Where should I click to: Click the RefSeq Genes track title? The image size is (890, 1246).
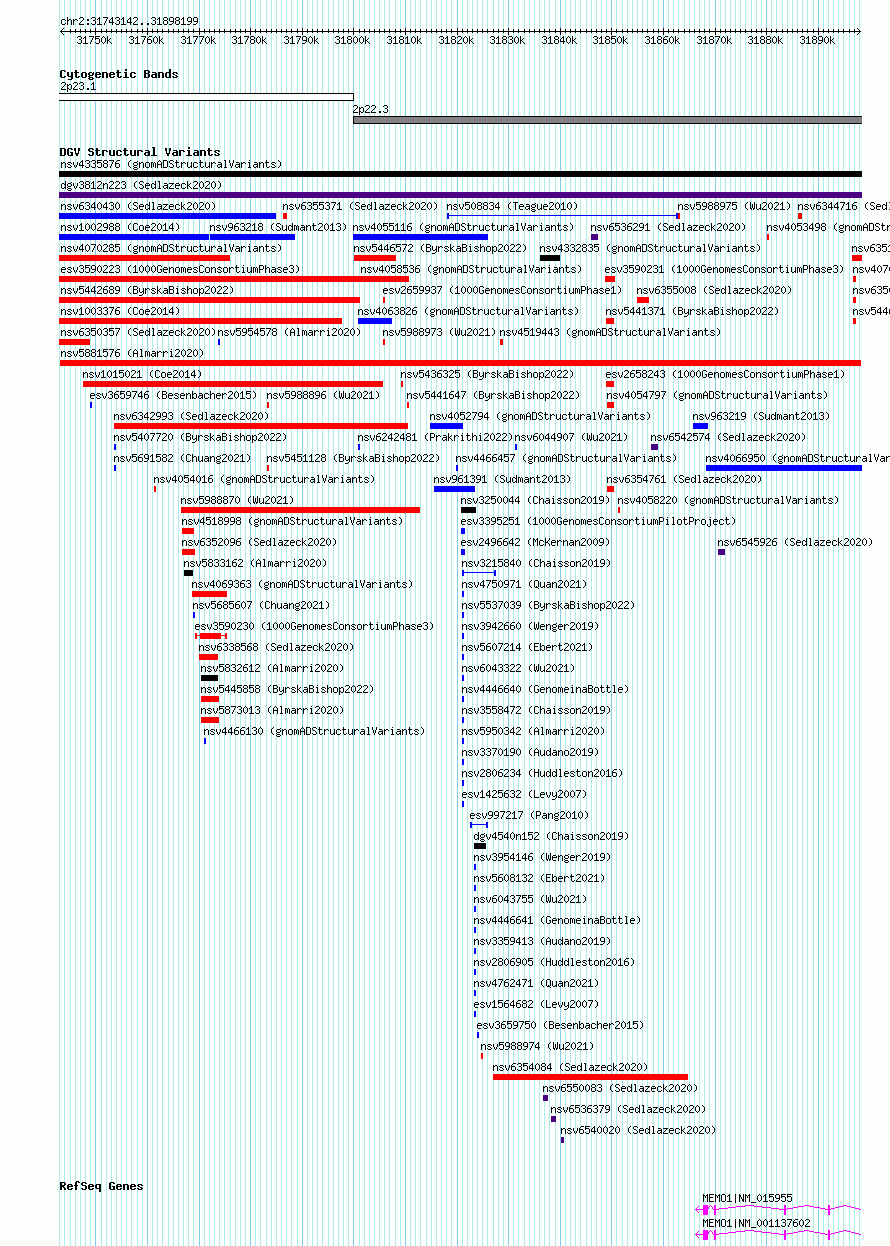click(101, 1186)
